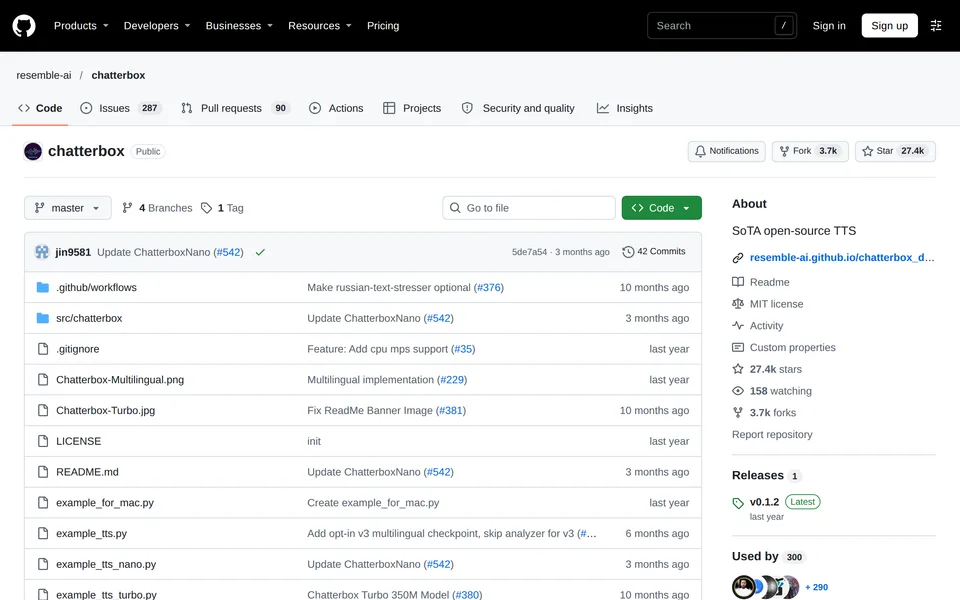Open the 42 Commits history

654,252
